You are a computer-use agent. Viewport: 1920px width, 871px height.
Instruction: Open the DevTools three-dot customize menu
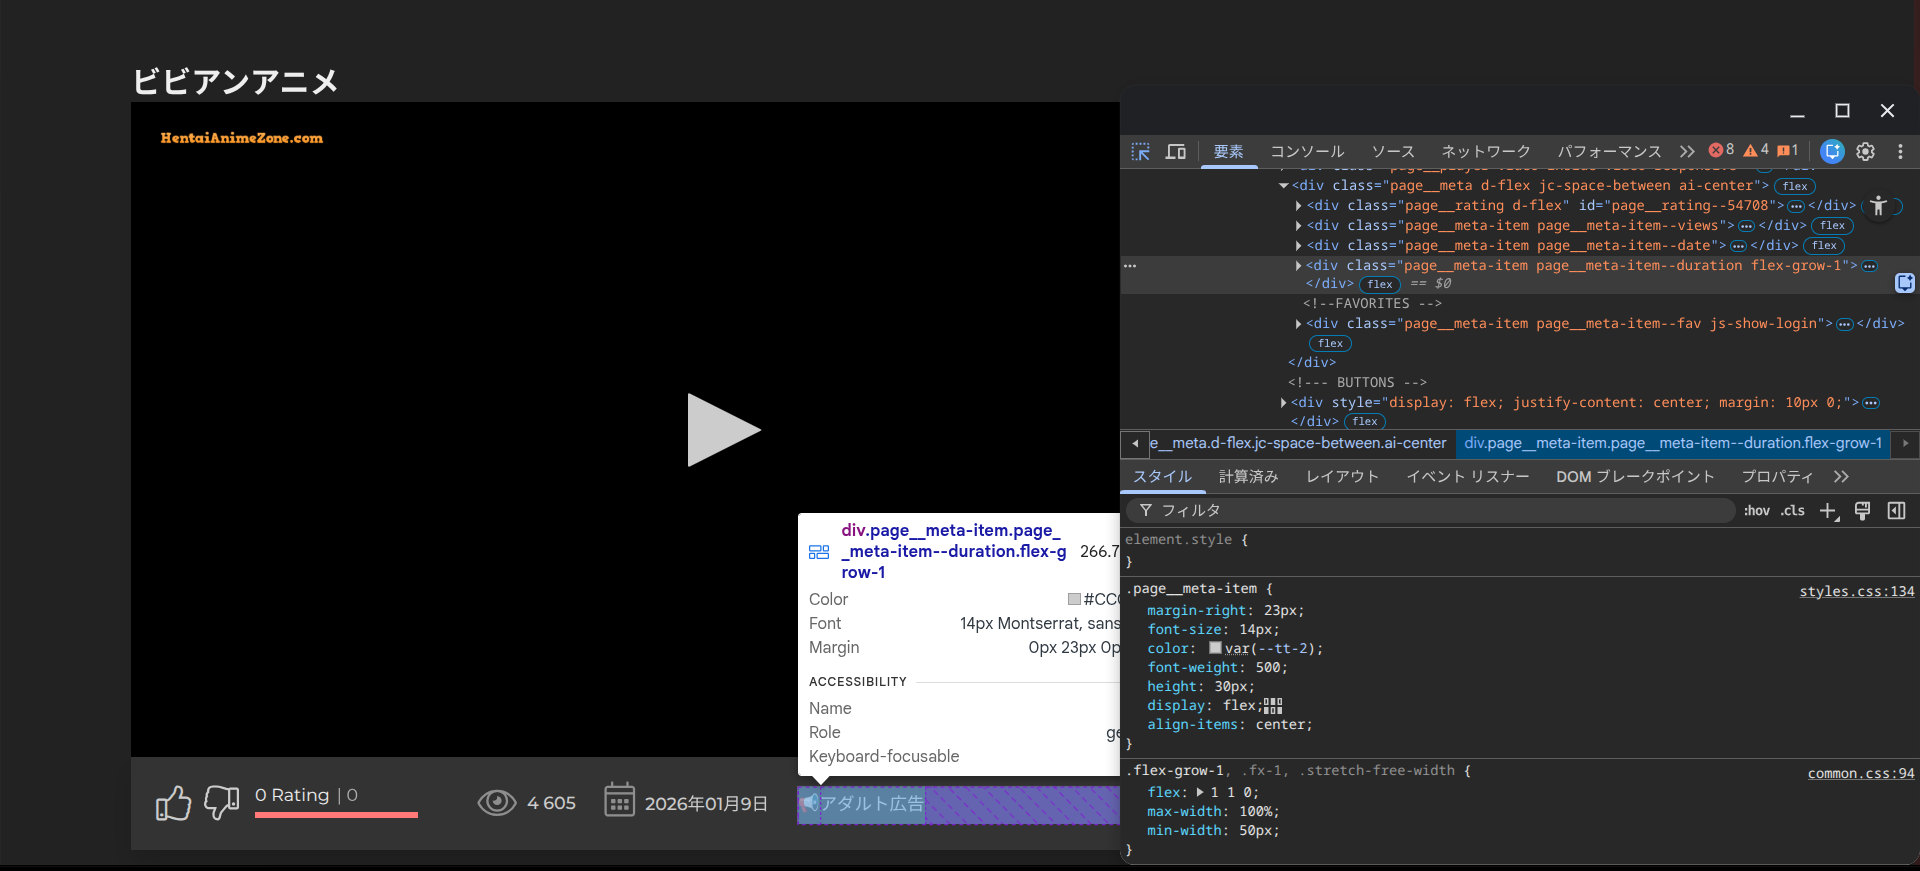click(x=1900, y=152)
